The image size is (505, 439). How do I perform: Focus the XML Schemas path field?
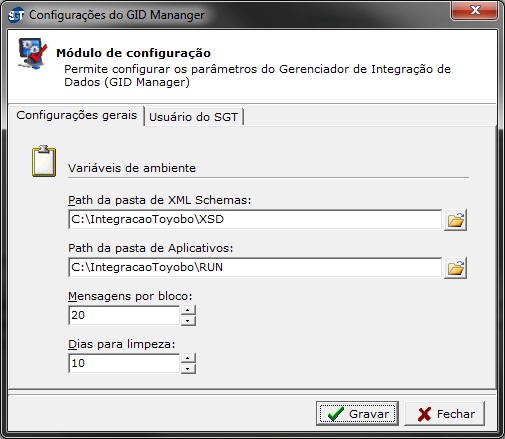[255, 219]
